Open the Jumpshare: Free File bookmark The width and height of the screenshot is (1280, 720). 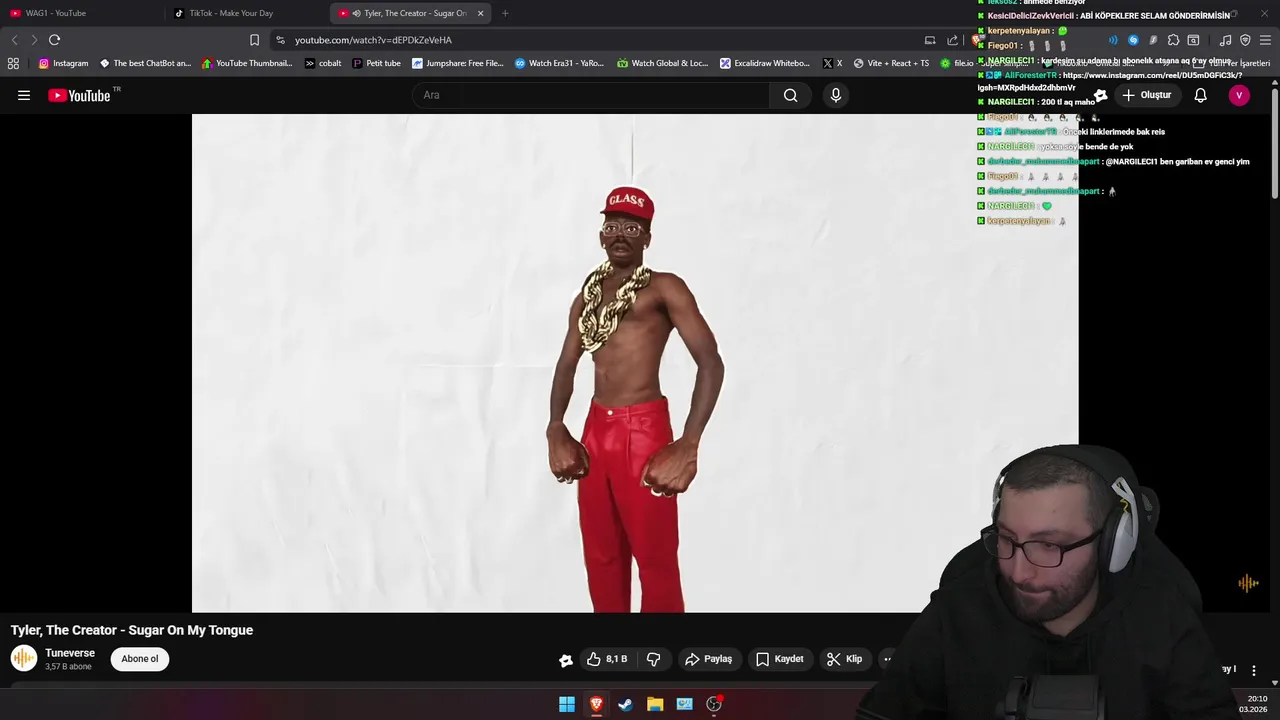click(458, 63)
